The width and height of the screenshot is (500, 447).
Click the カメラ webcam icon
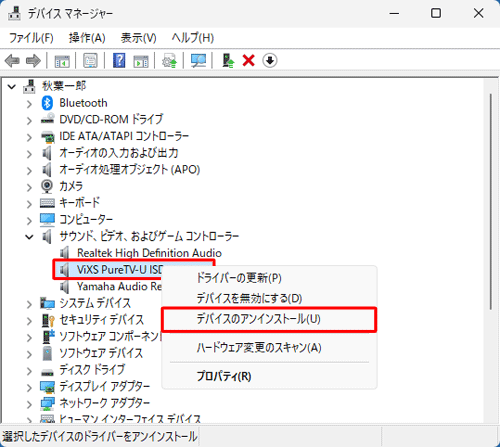tap(47, 186)
